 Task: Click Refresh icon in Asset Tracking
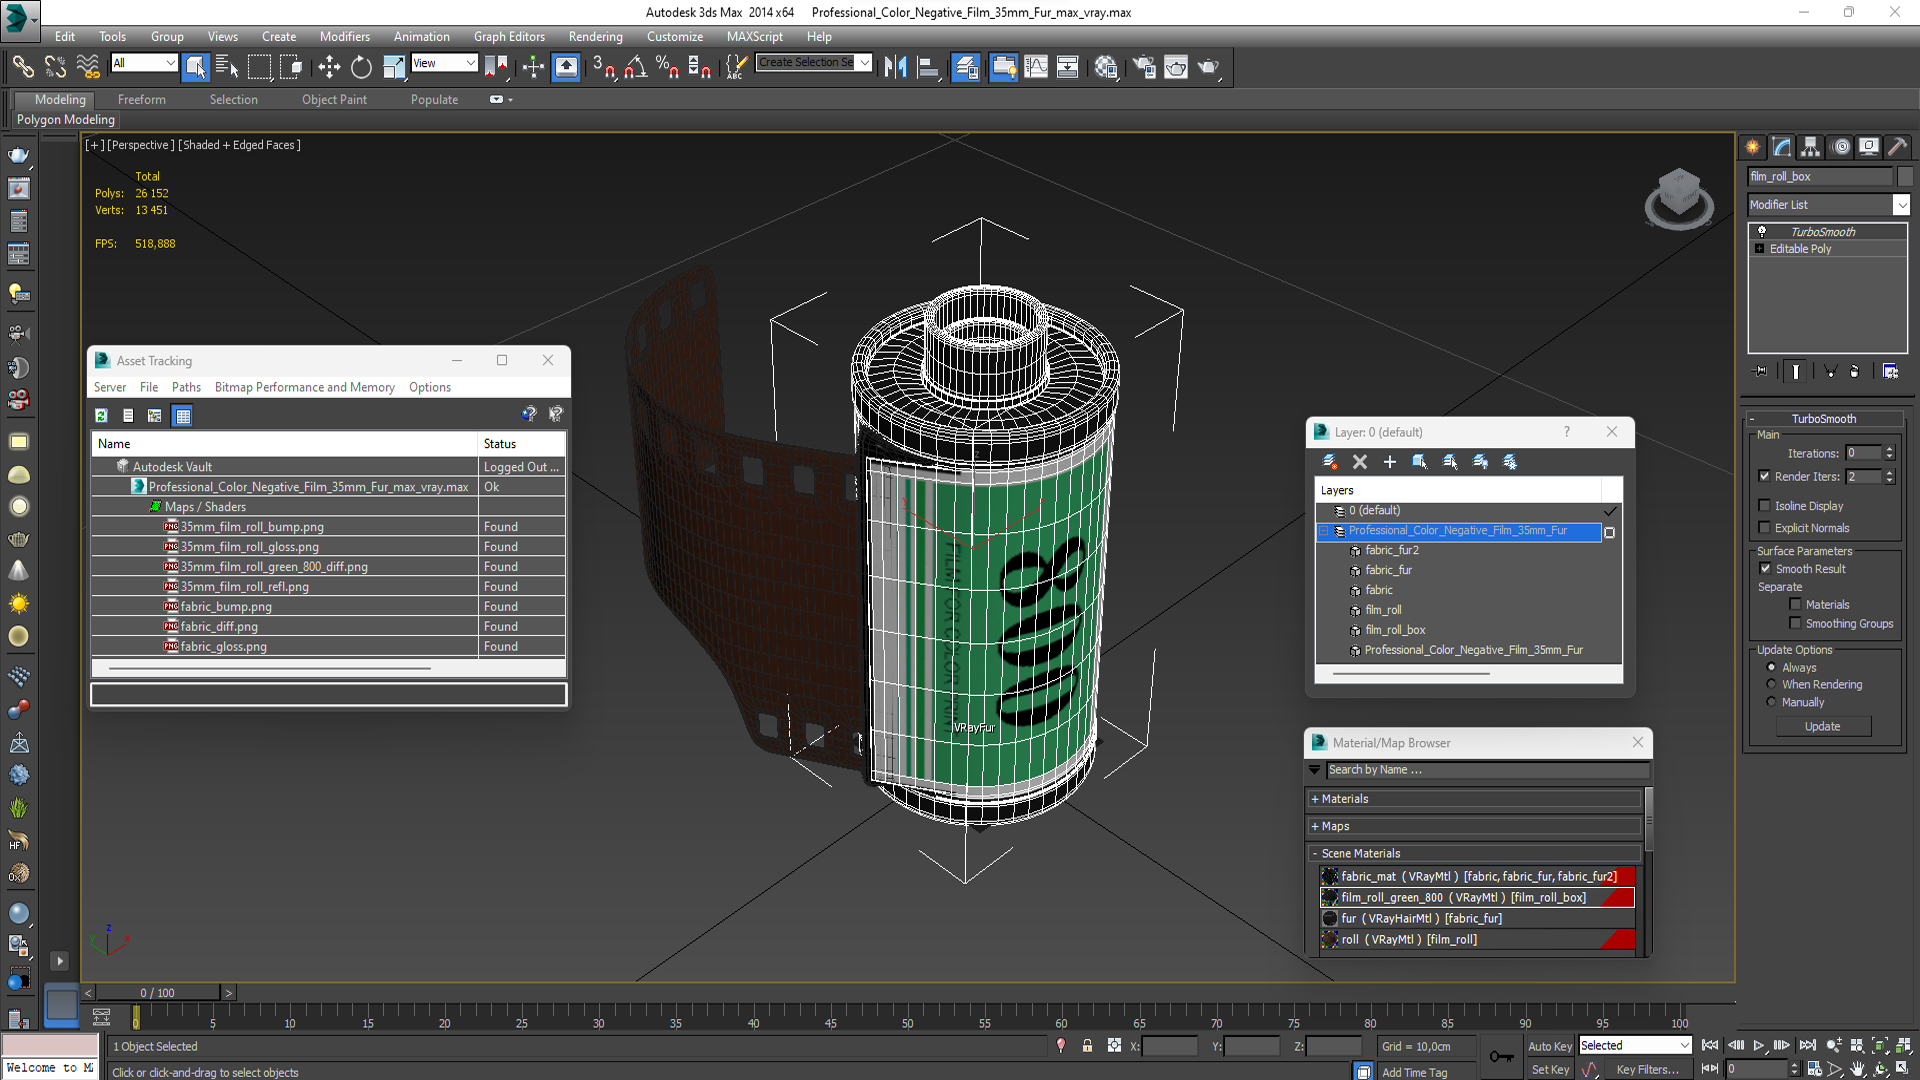pyautogui.click(x=101, y=416)
